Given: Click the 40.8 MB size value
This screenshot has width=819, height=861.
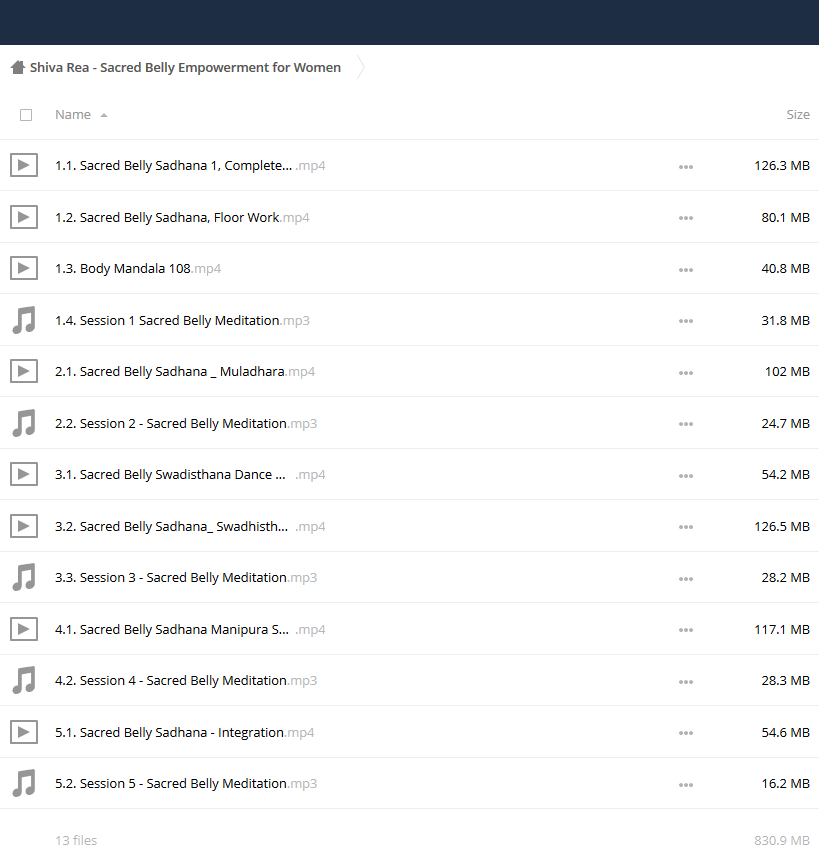Looking at the screenshot, I should point(786,269).
